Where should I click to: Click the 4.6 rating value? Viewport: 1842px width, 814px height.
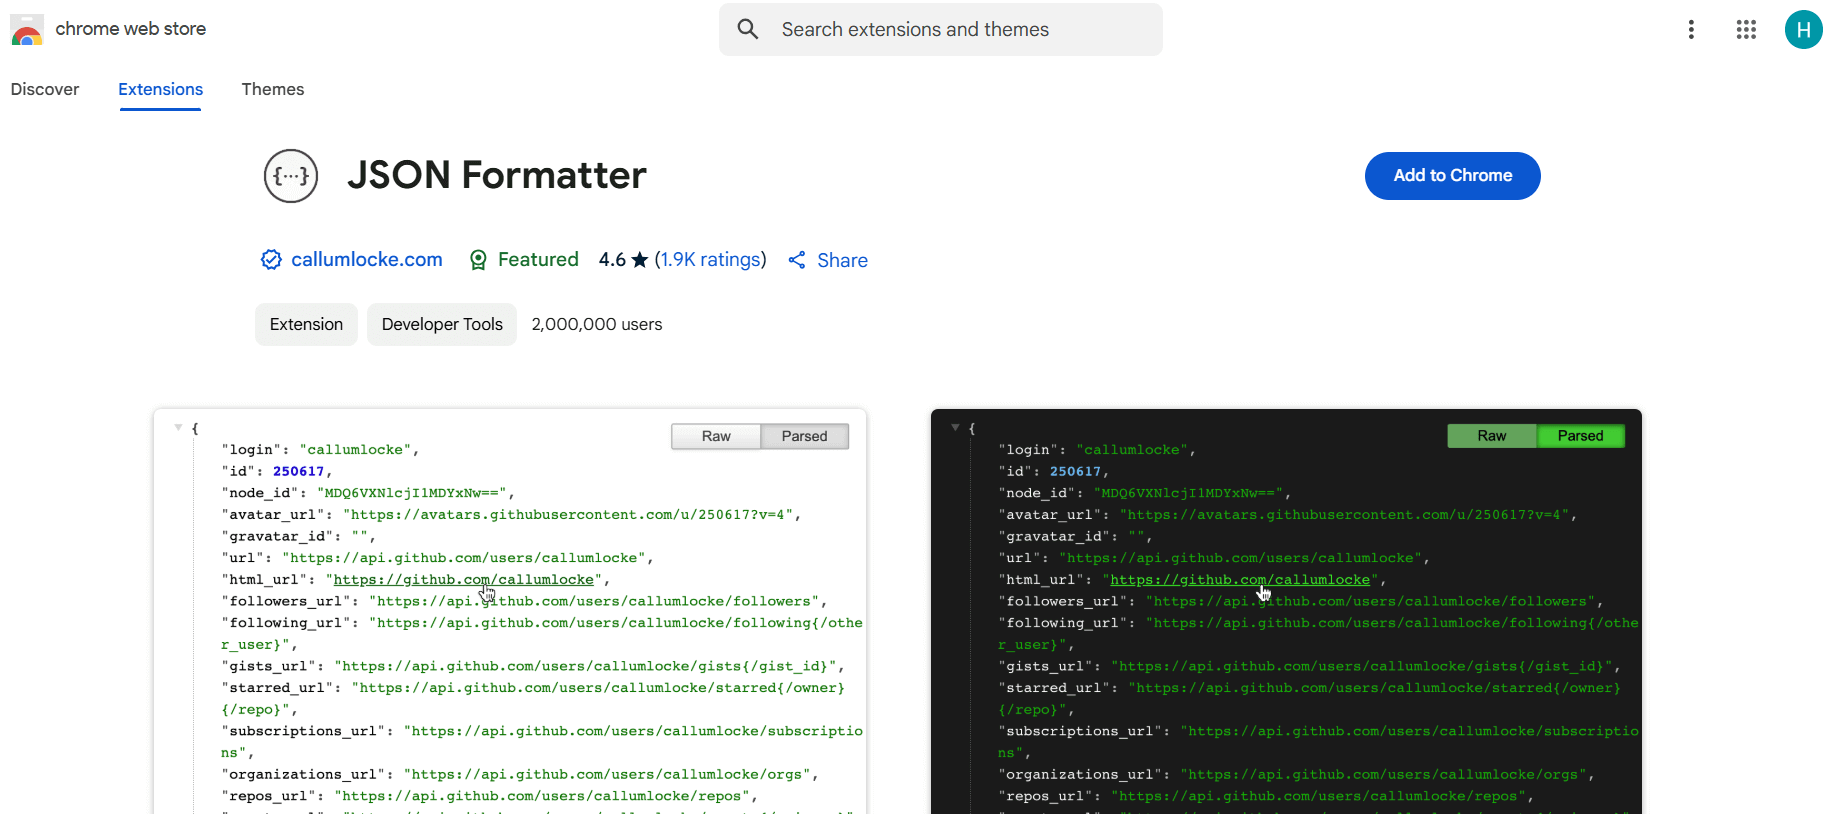tap(612, 260)
